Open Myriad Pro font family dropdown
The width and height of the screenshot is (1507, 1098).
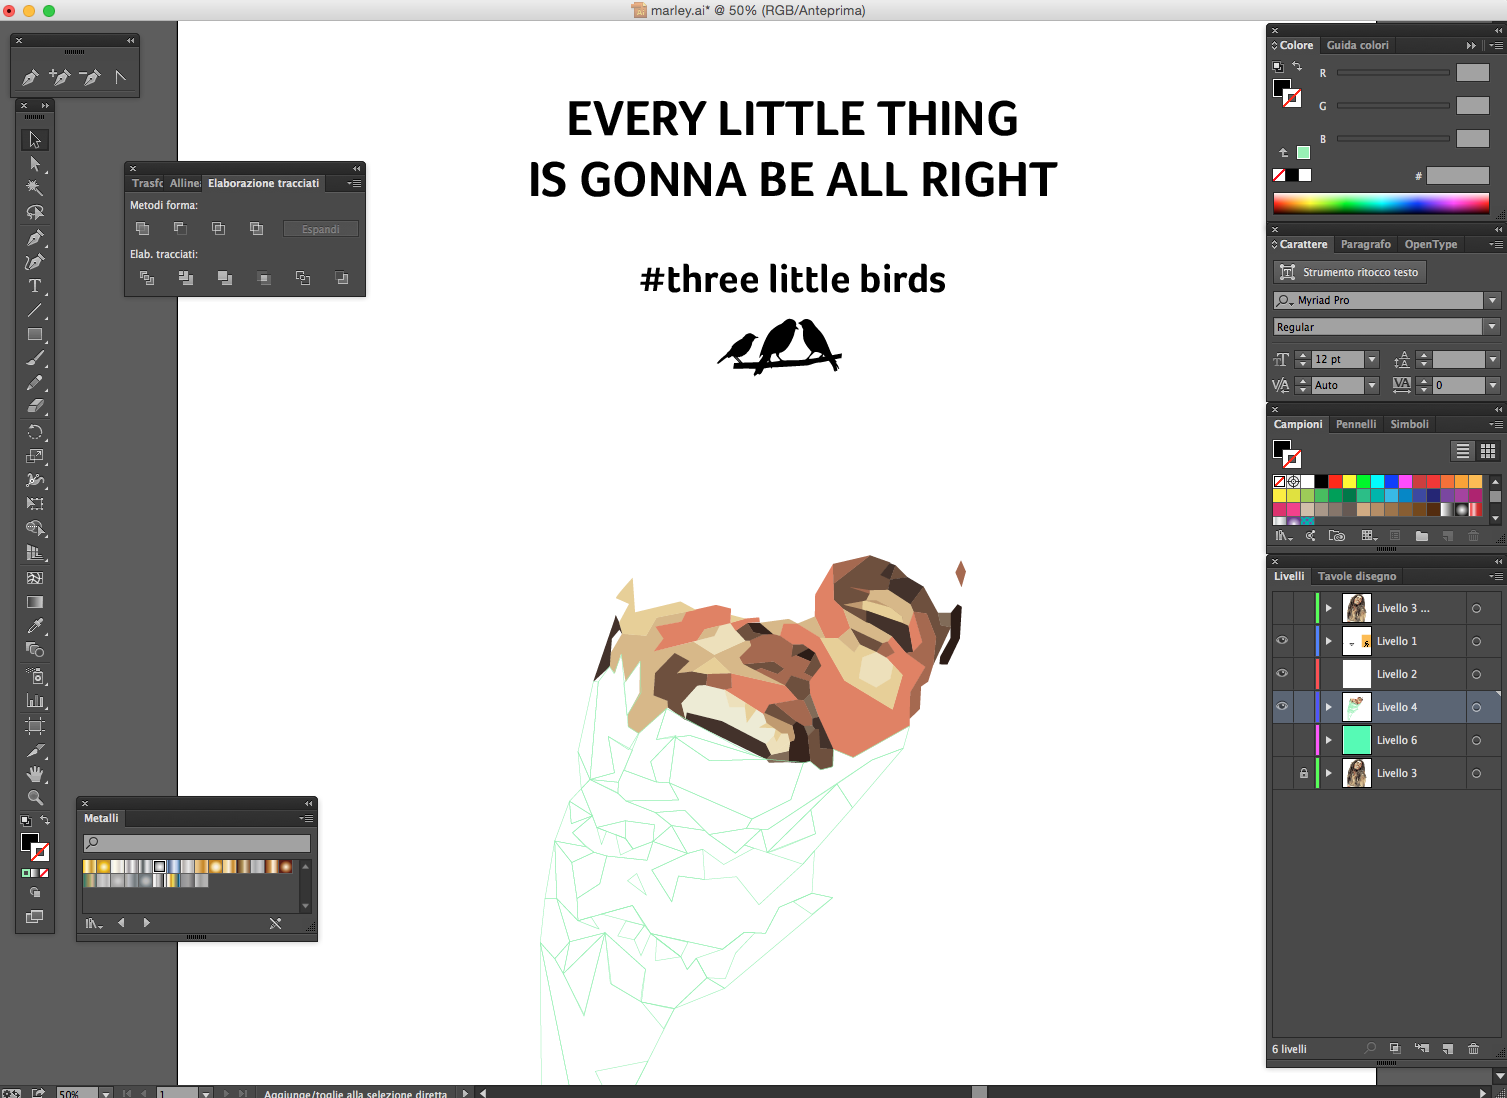pyautogui.click(x=1493, y=300)
